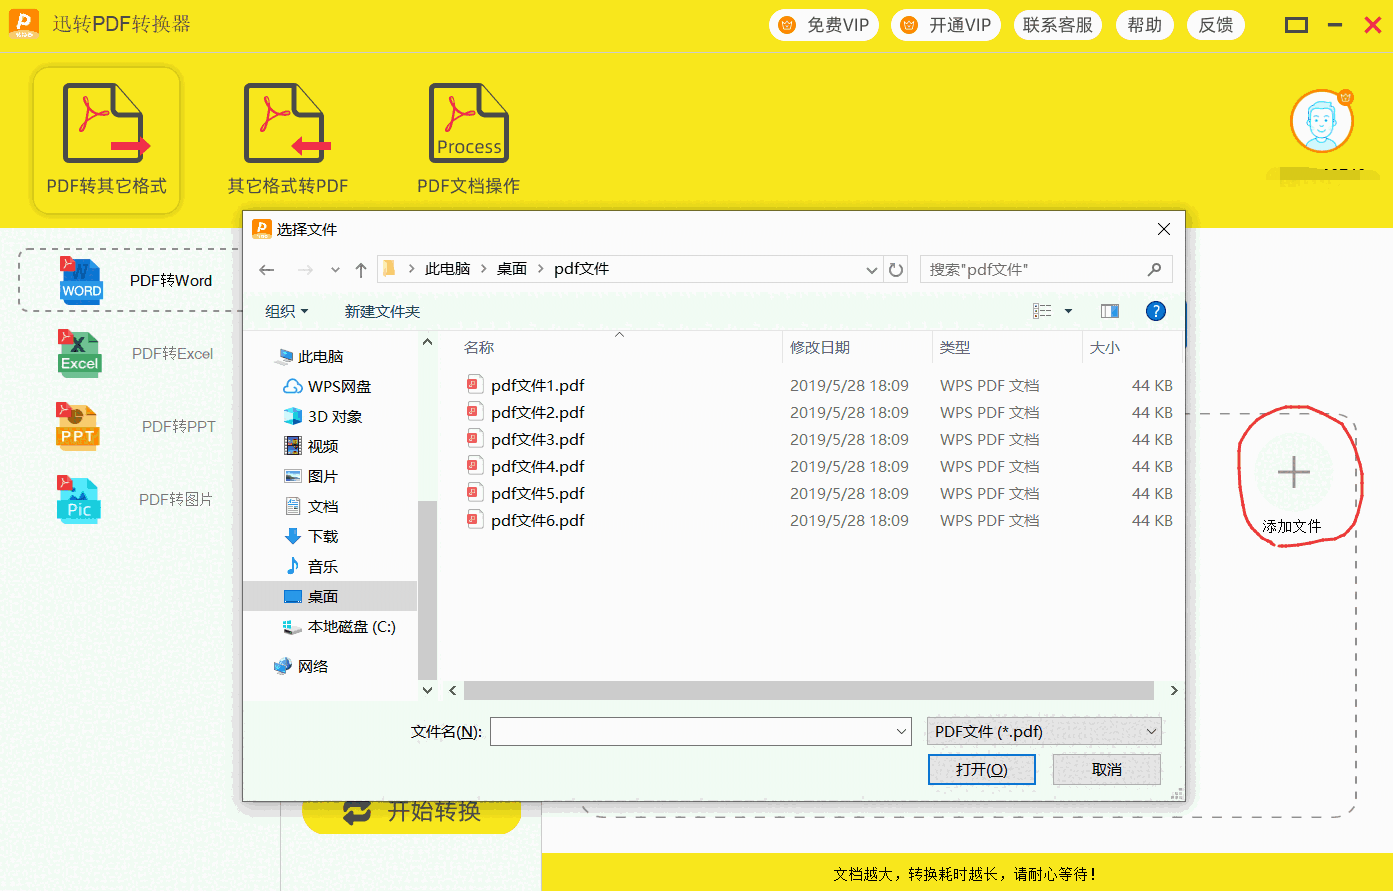The image size is (1393, 891).
Task: Expand the file type PDF文件 (*.pdf) dropdown
Action: tap(1043, 732)
